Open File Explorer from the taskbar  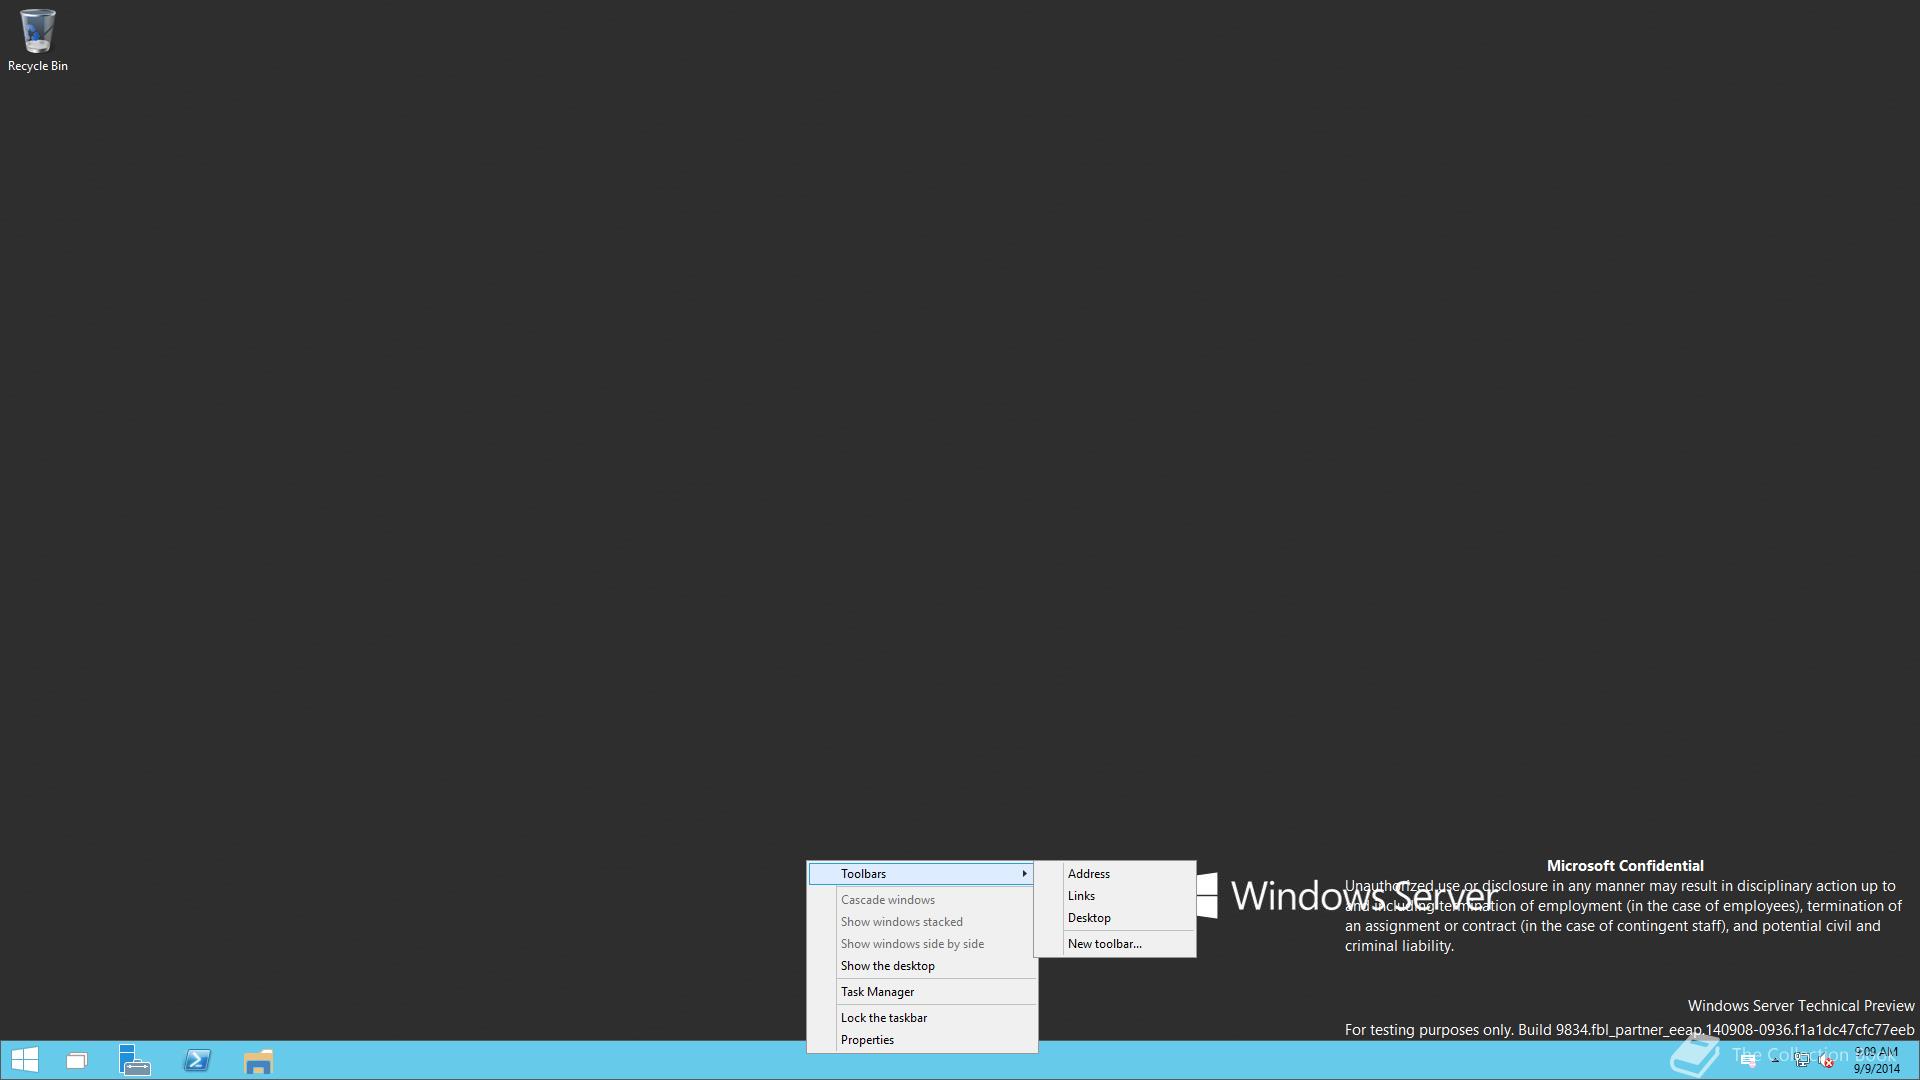[258, 1061]
